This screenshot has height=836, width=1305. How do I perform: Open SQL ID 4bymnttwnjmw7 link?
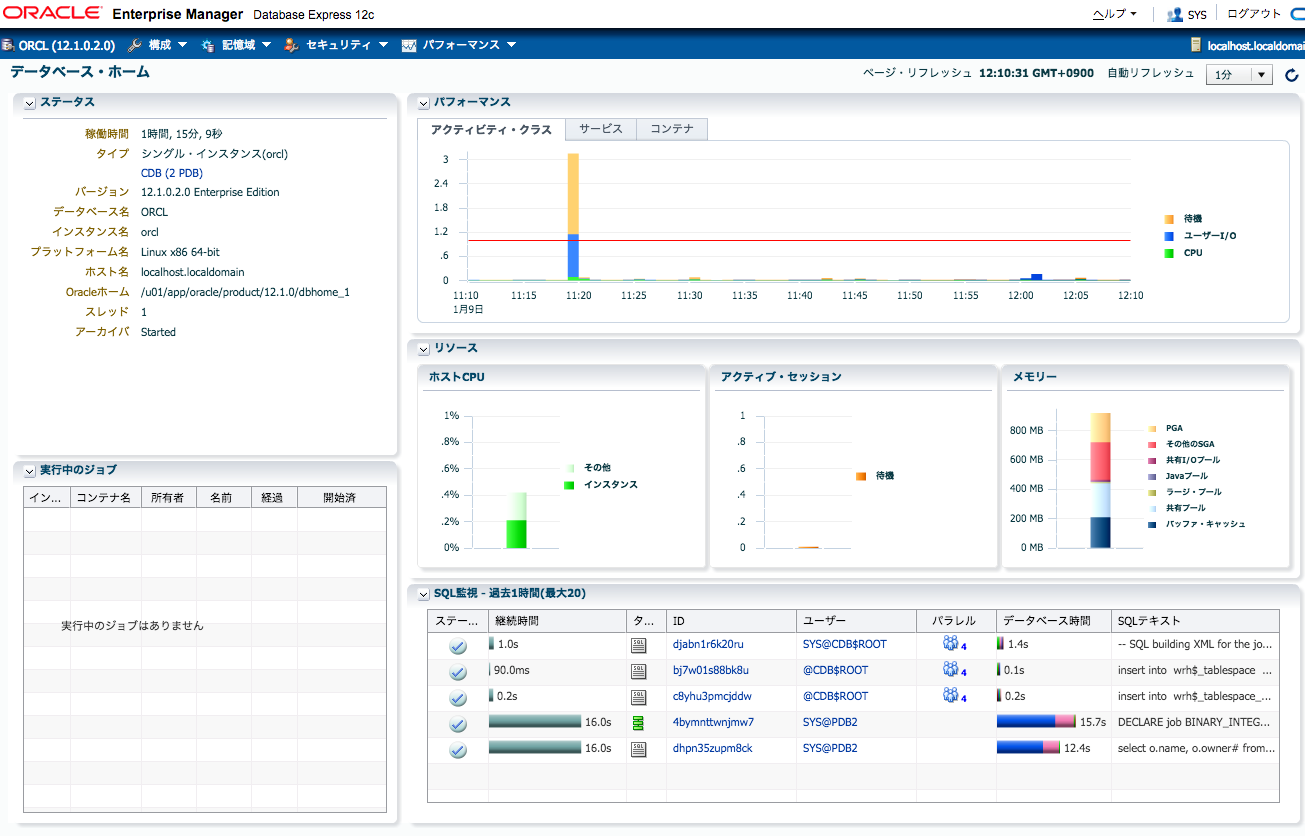713,723
